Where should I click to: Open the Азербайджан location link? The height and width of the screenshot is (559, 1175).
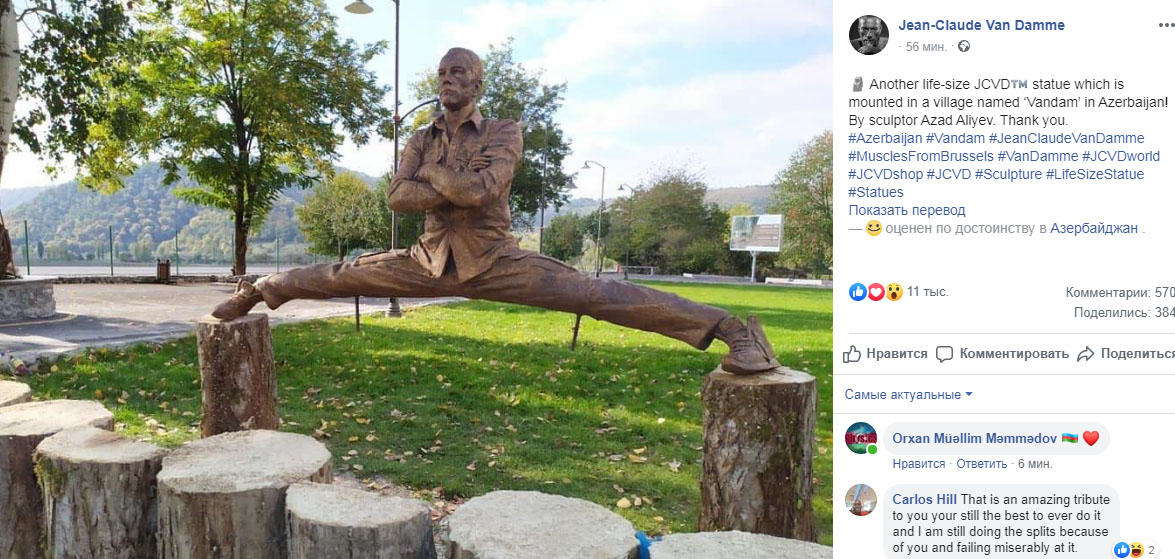(1095, 229)
